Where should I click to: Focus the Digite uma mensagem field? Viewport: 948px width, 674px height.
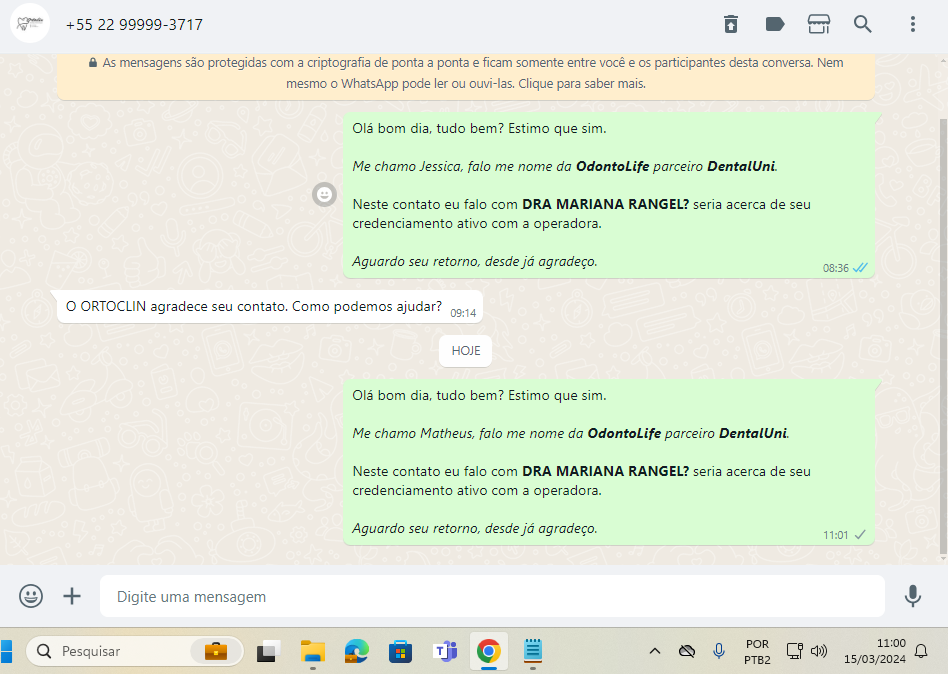[x=492, y=596]
